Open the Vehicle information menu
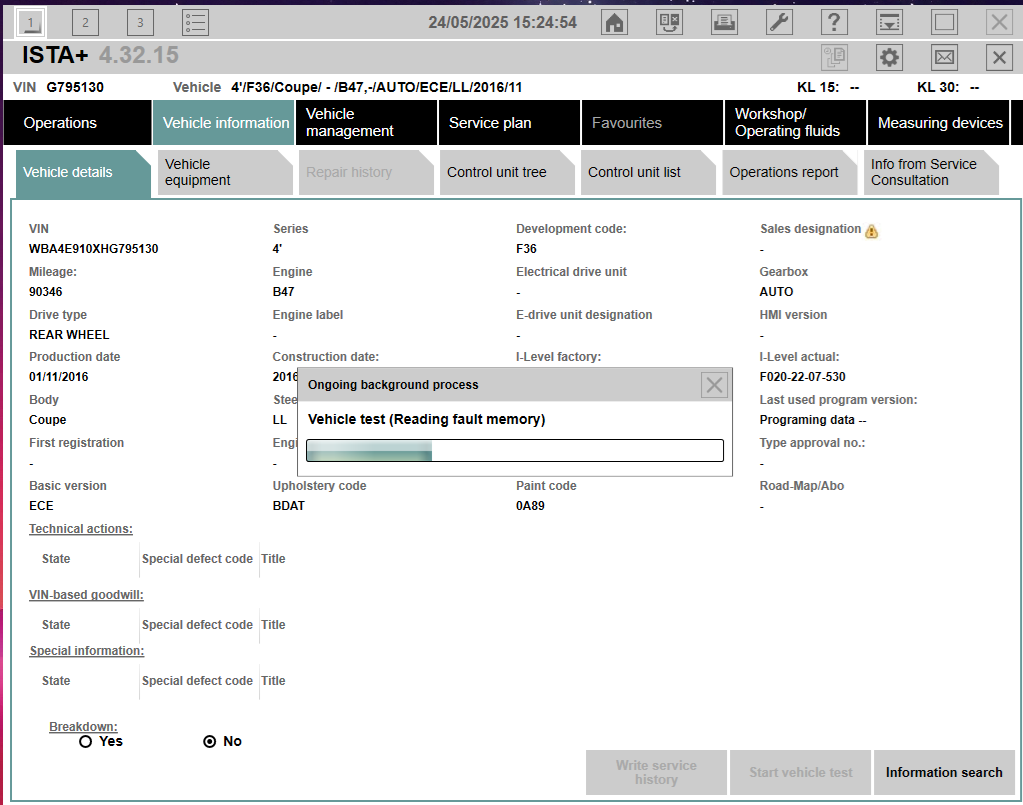This screenshot has height=805, width=1023. (224, 123)
